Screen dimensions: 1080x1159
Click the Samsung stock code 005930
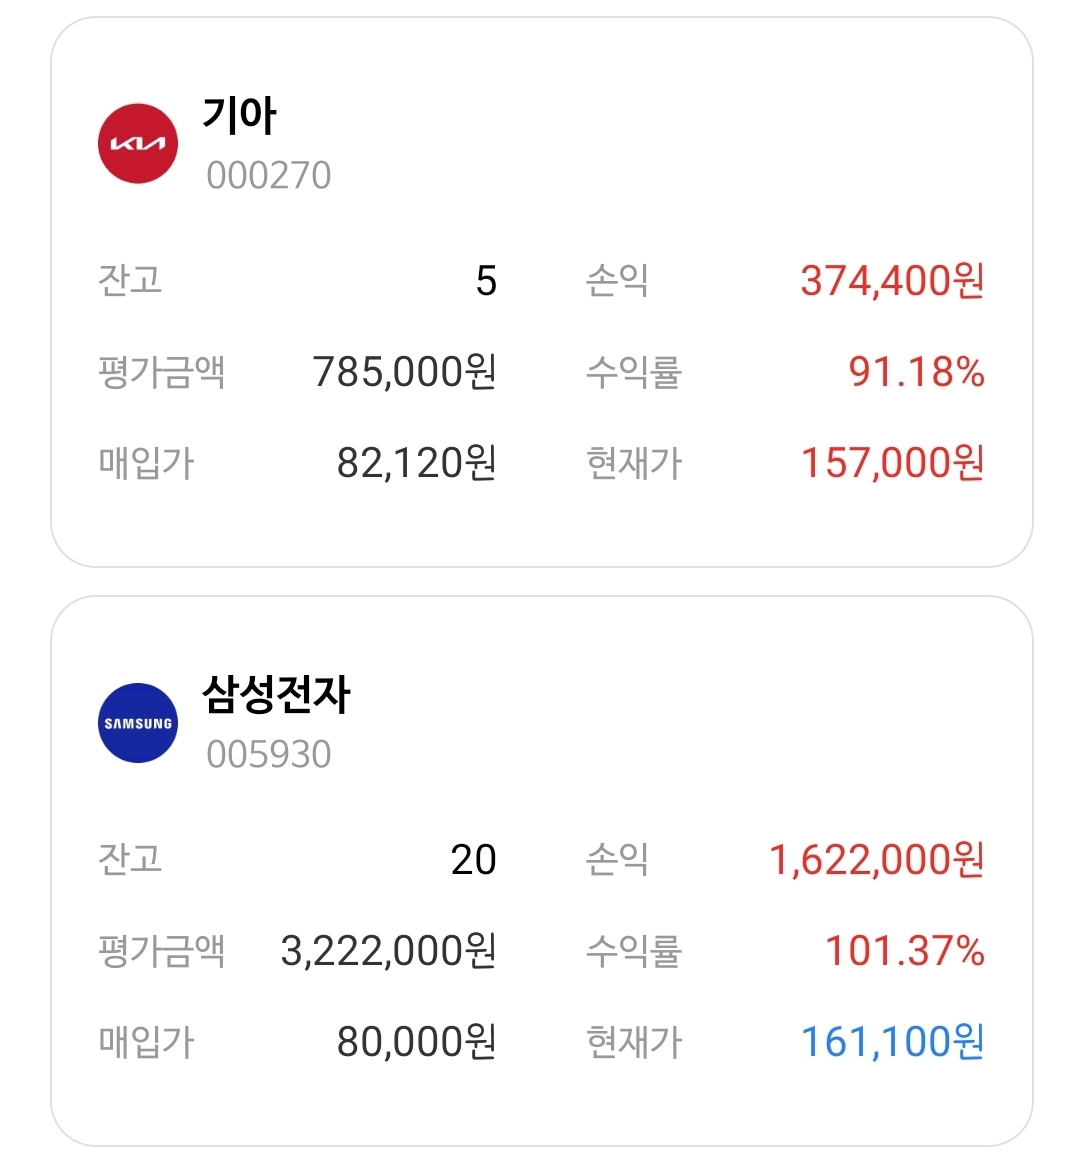268,754
